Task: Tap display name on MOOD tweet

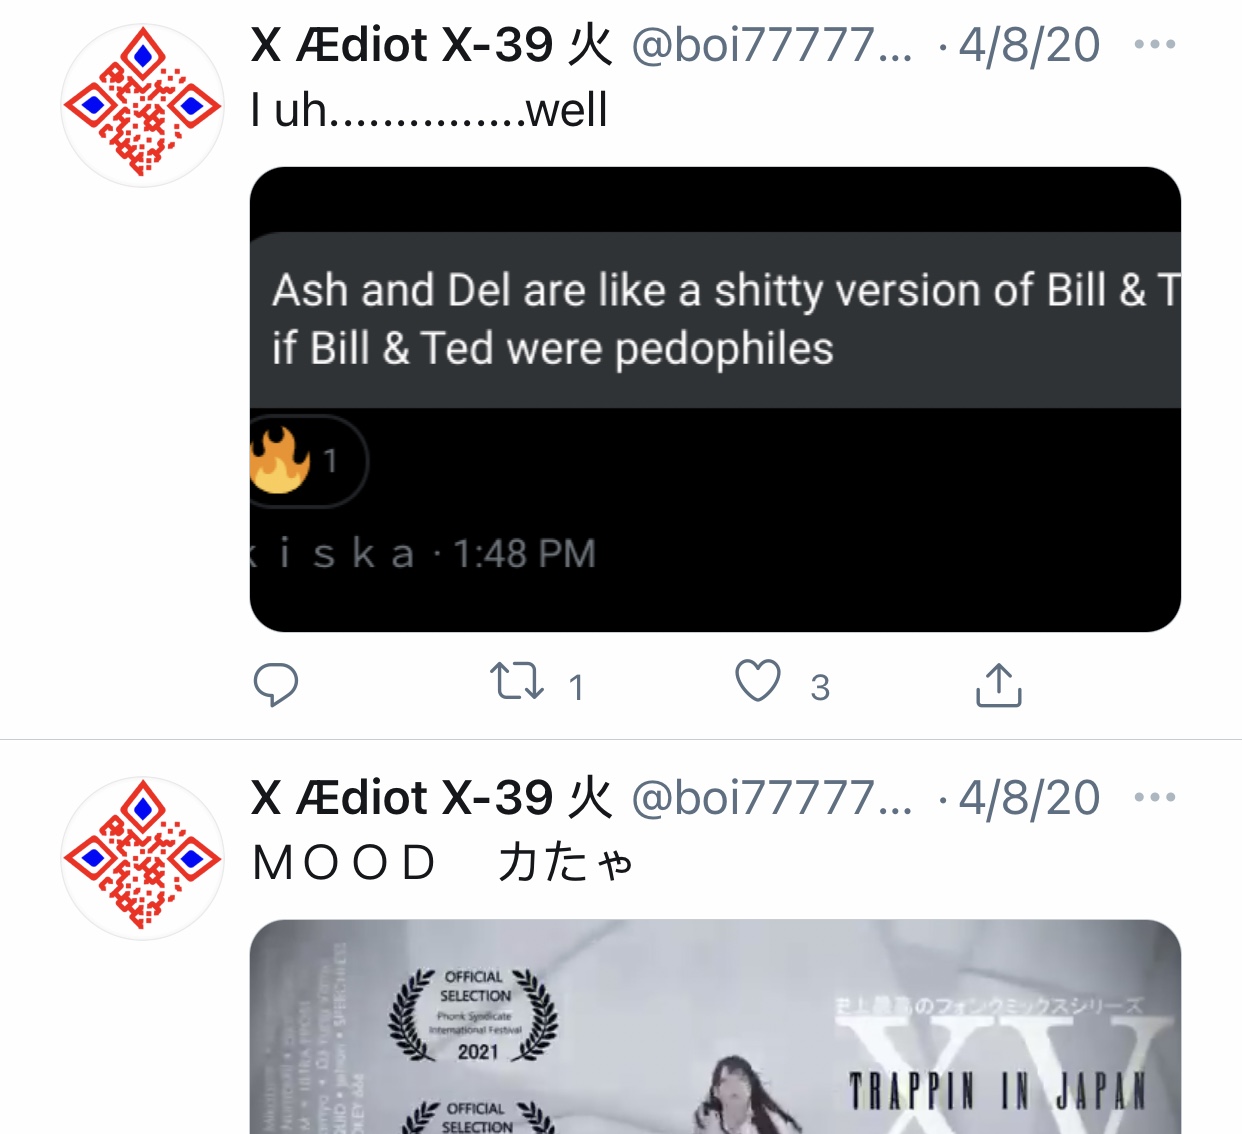Action: [431, 798]
